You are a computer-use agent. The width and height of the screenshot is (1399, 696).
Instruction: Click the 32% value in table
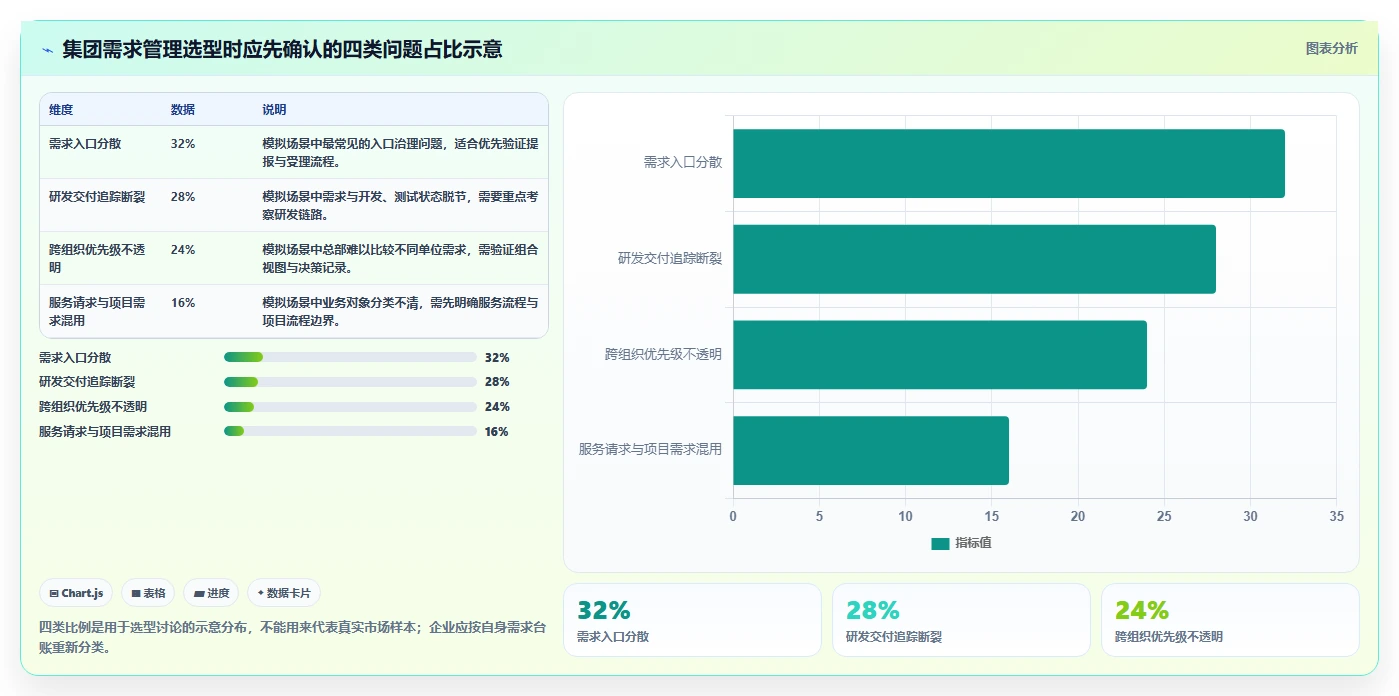[183, 144]
